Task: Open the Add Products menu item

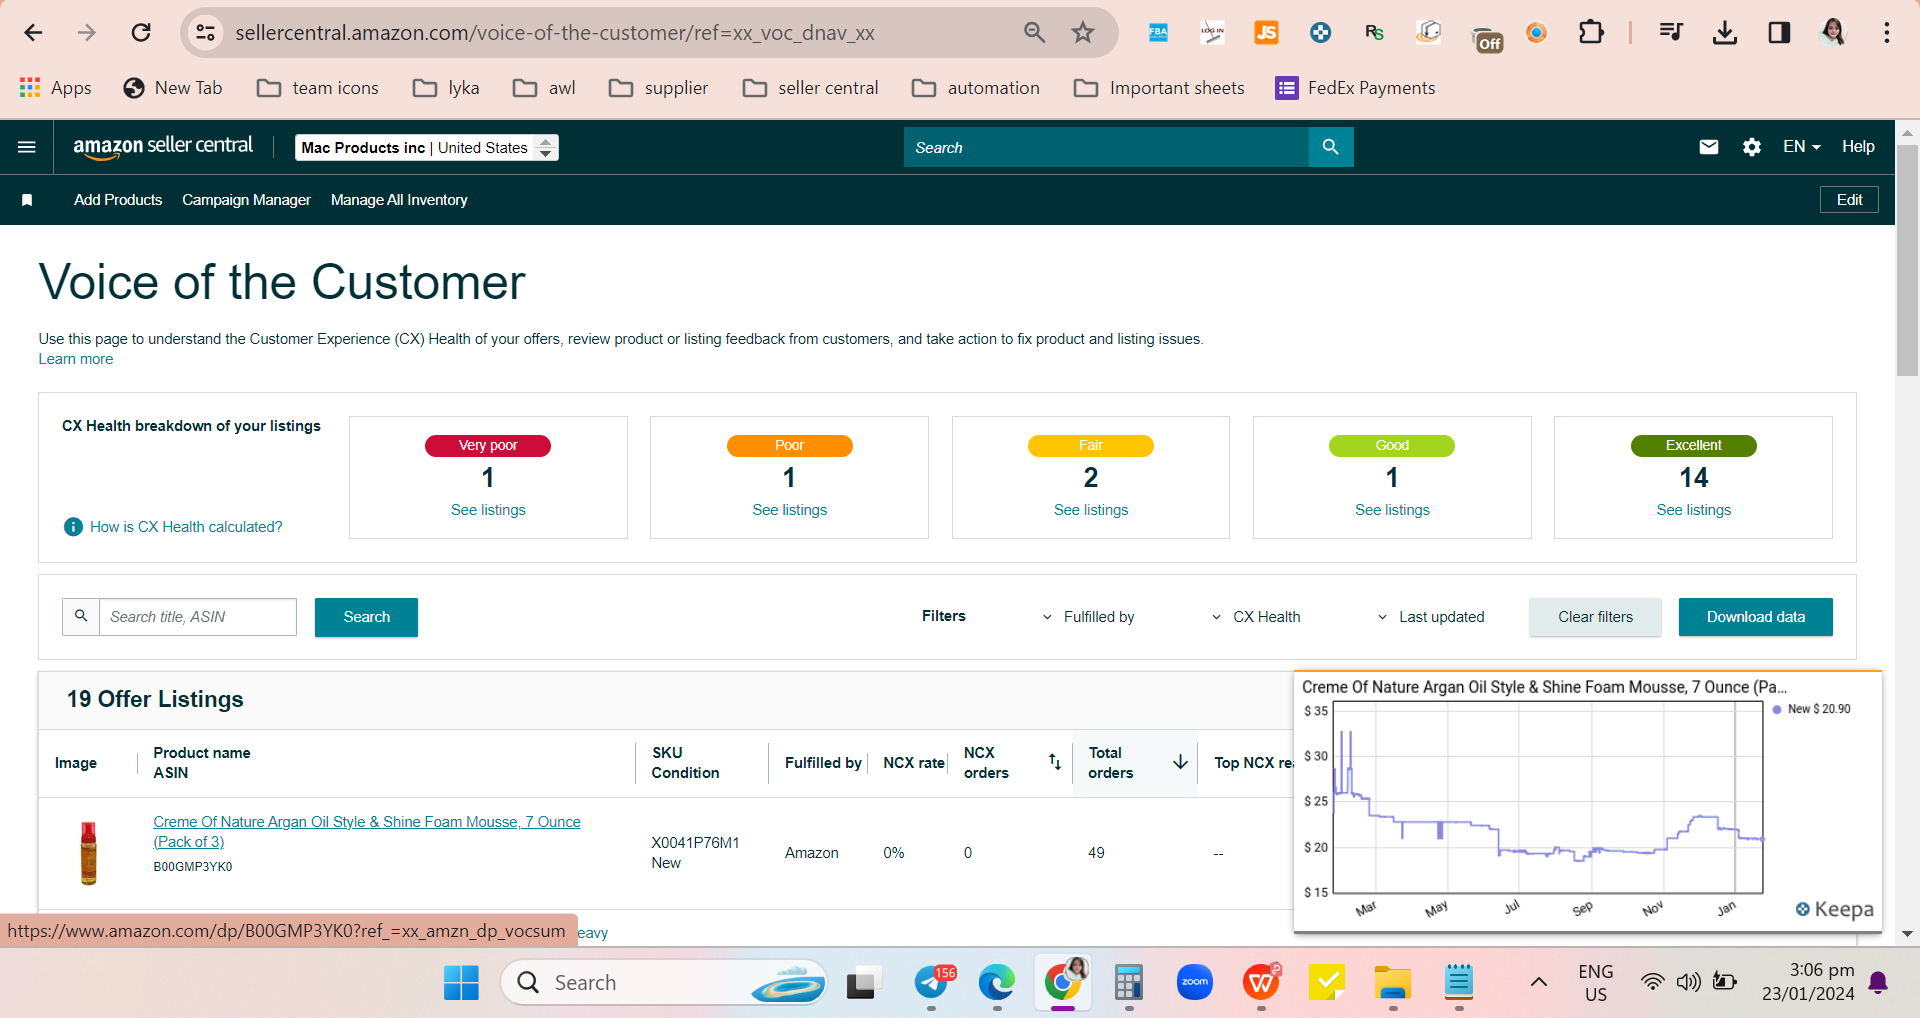Action: click(118, 200)
